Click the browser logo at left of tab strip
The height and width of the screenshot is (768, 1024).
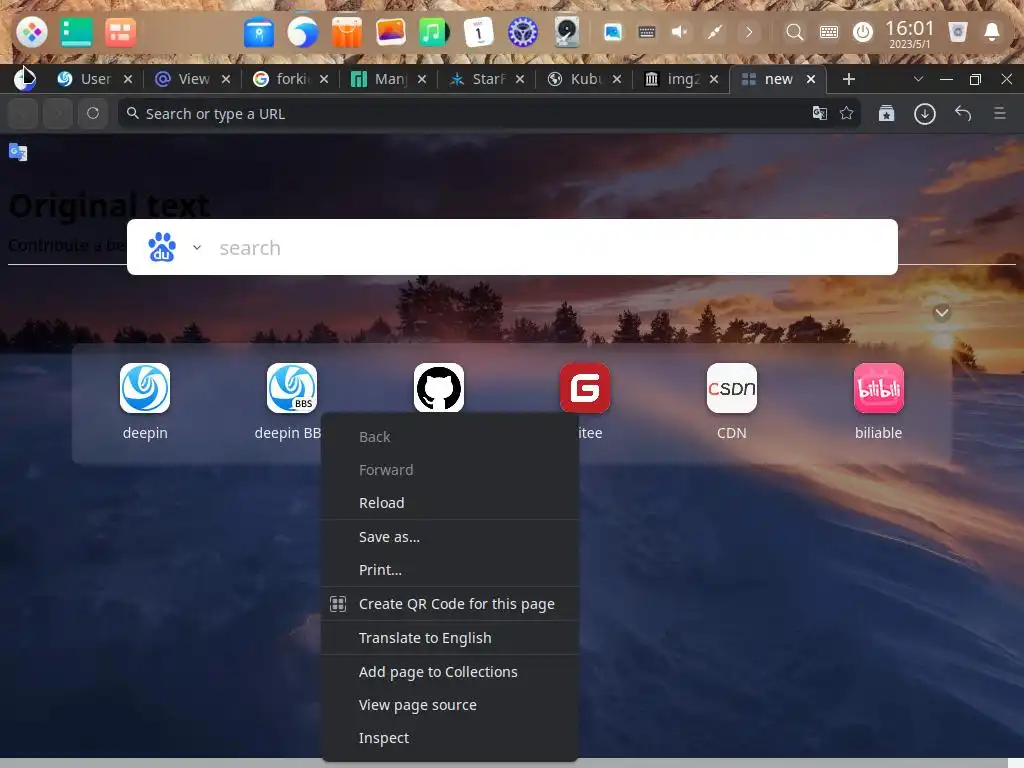(25, 79)
